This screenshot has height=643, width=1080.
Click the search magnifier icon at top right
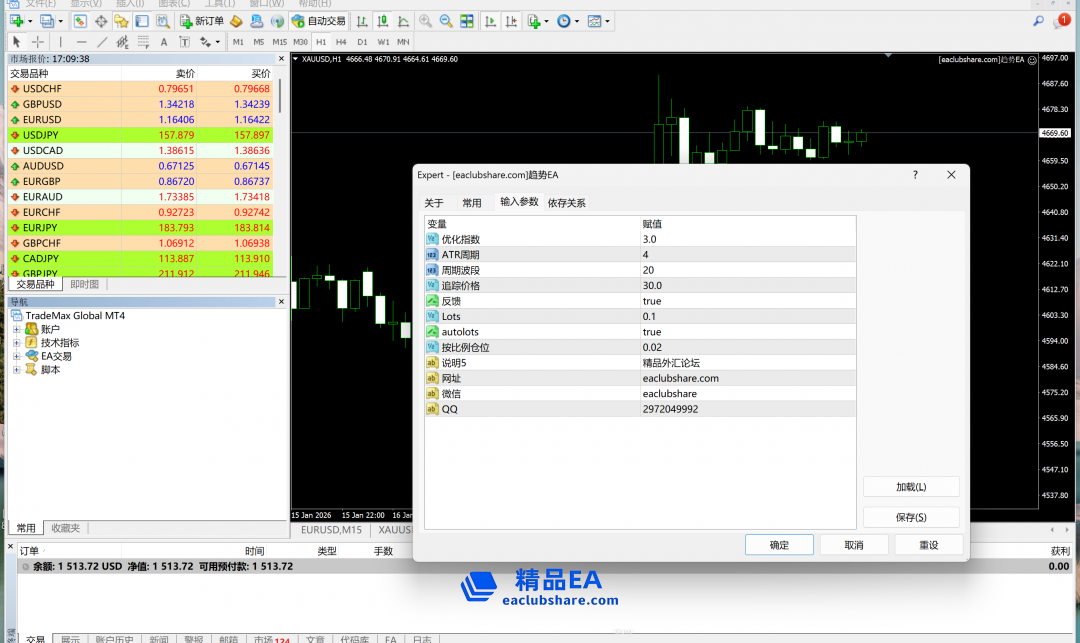click(1038, 21)
